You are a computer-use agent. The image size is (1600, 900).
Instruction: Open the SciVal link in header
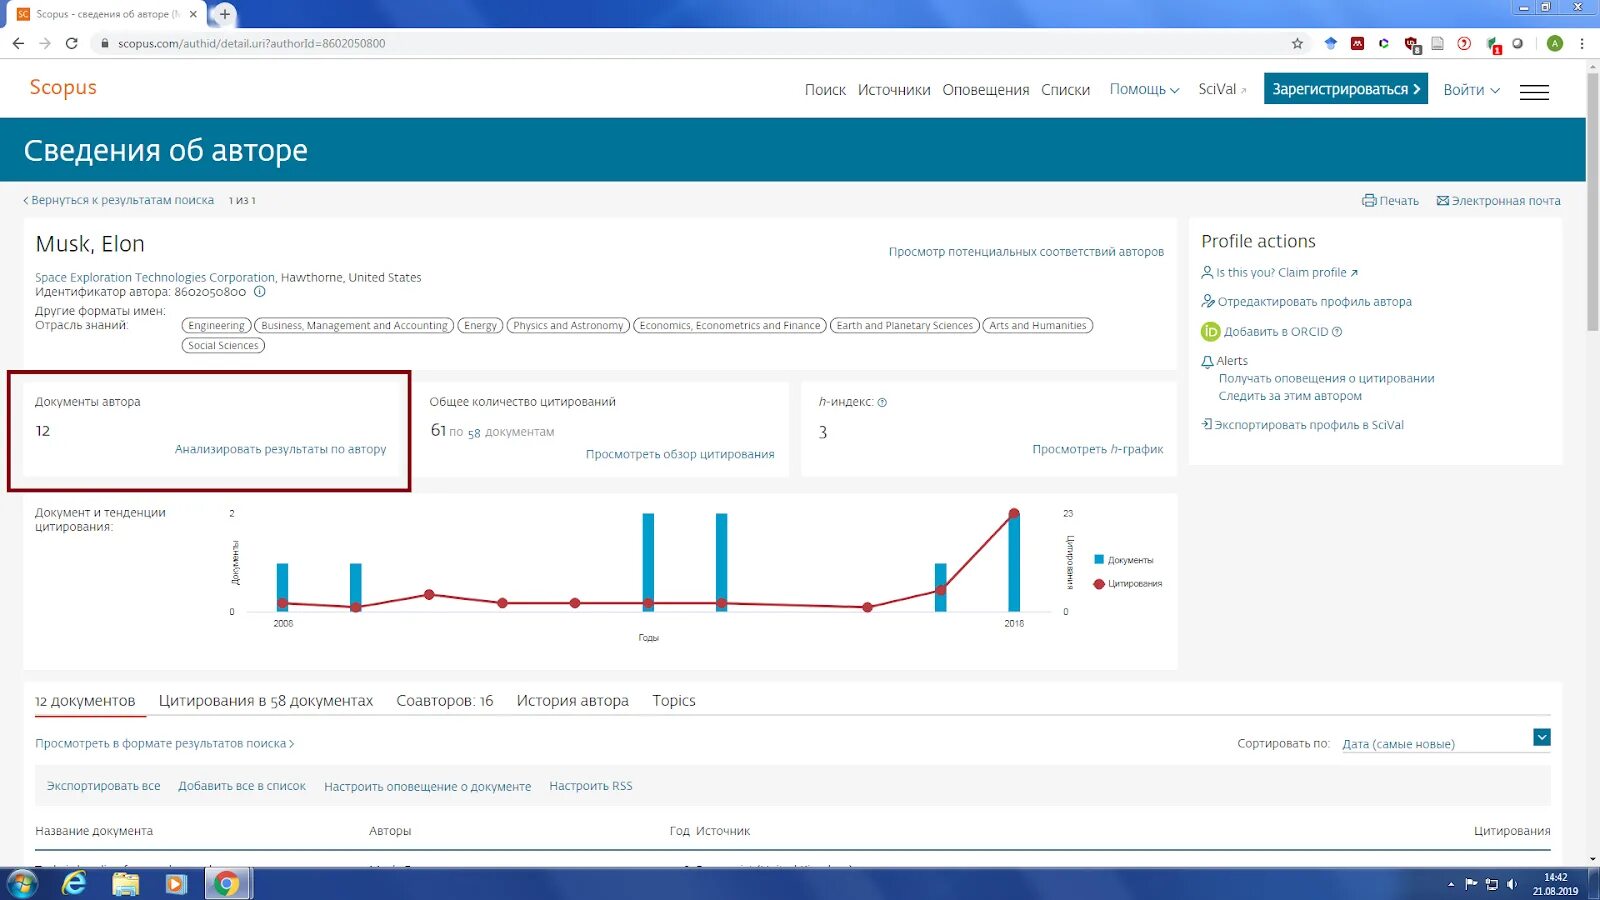(x=1222, y=90)
